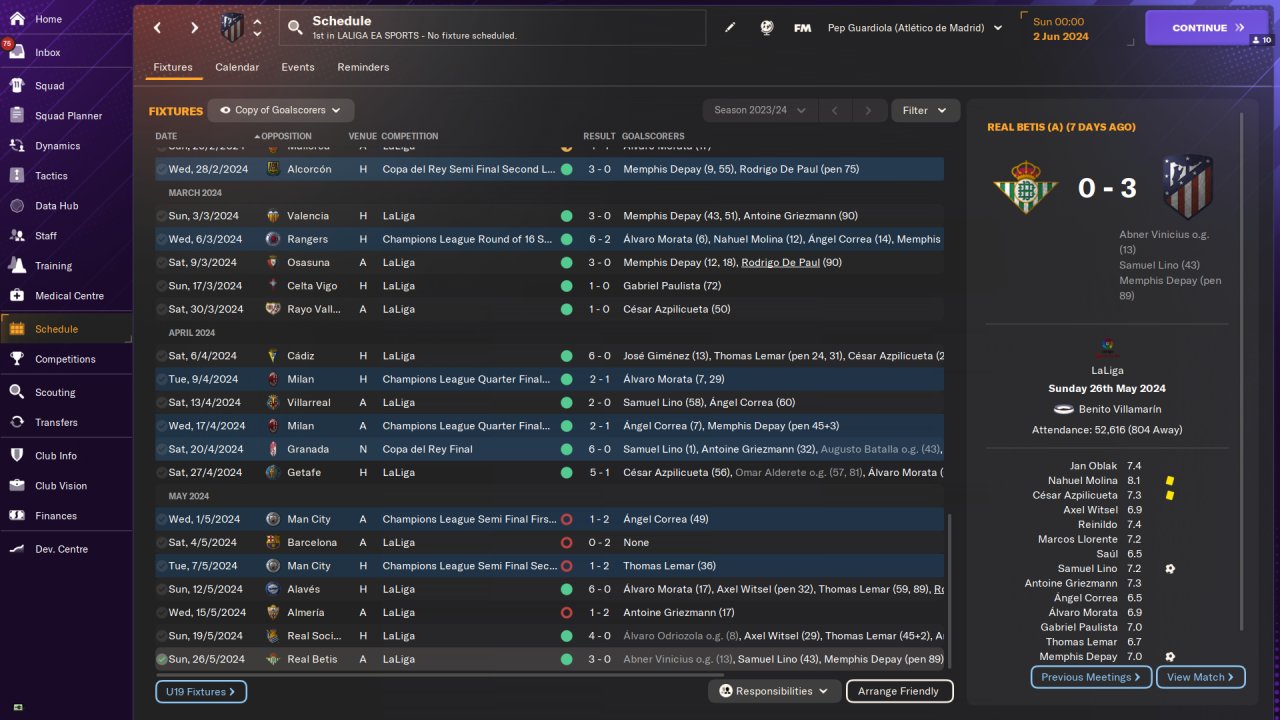Click the search magnifier icon
Image resolution: width=1280 pixels, height=720 pixels.
pos(294,28)
